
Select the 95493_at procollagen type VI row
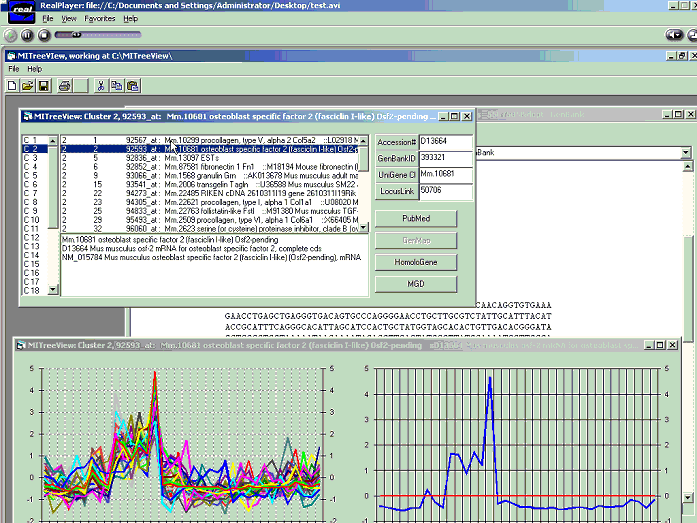[x=209, y=220]
